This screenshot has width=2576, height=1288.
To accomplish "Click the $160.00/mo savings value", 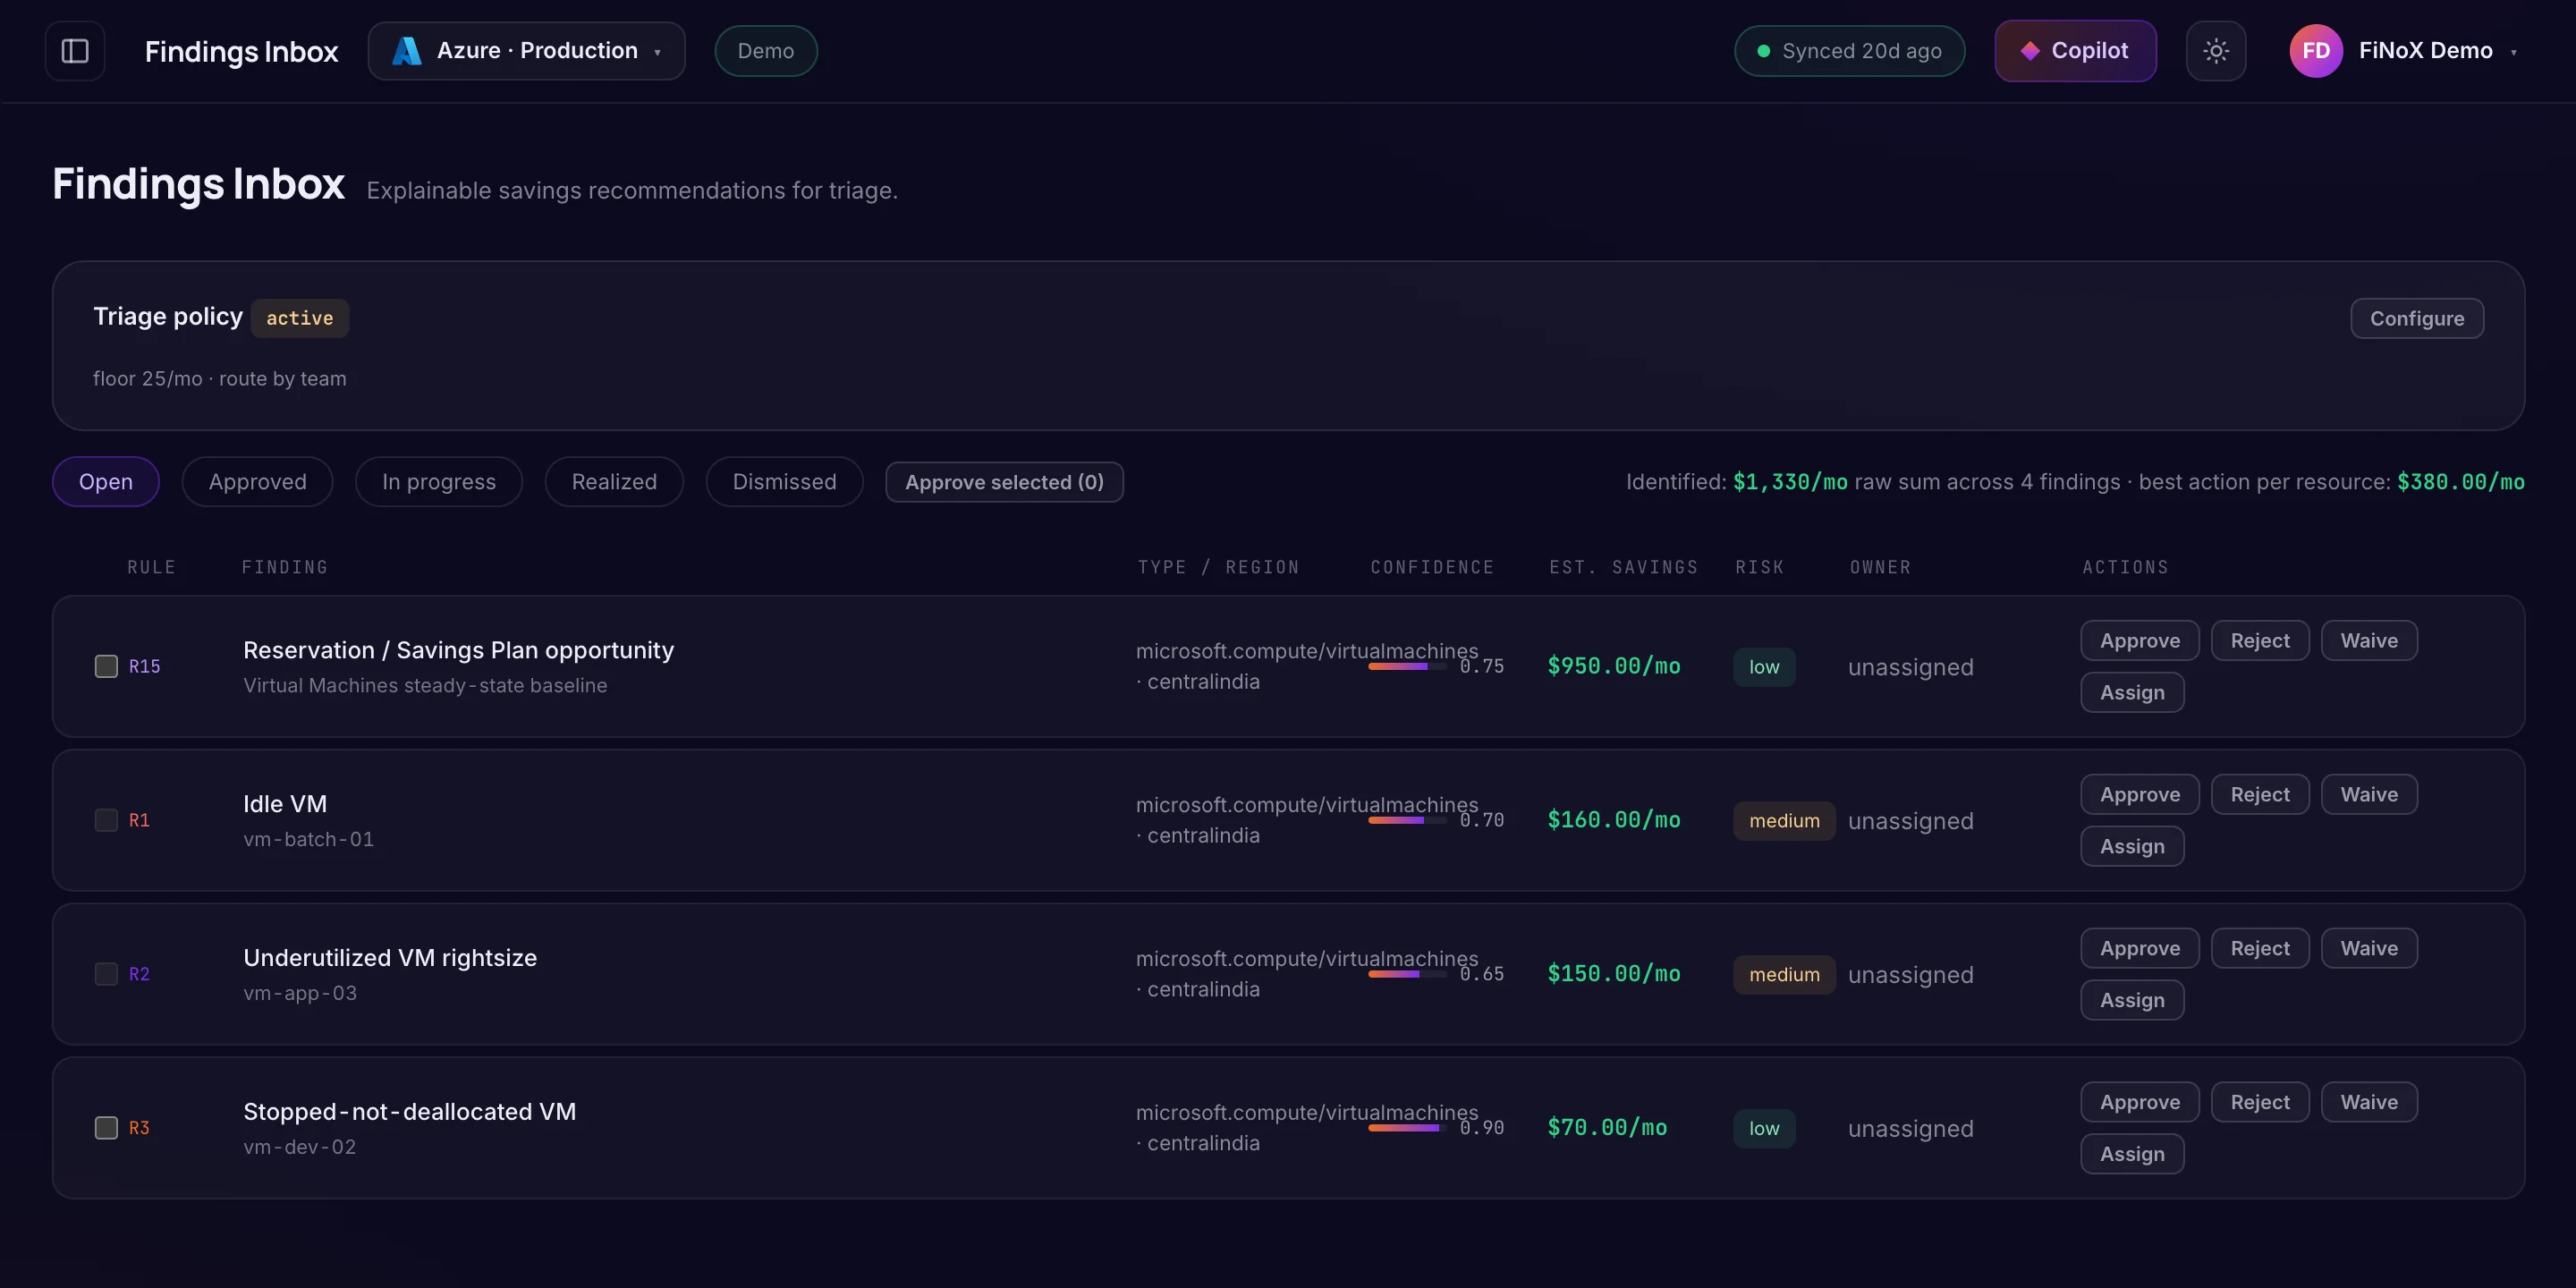I will (1614, 820).
